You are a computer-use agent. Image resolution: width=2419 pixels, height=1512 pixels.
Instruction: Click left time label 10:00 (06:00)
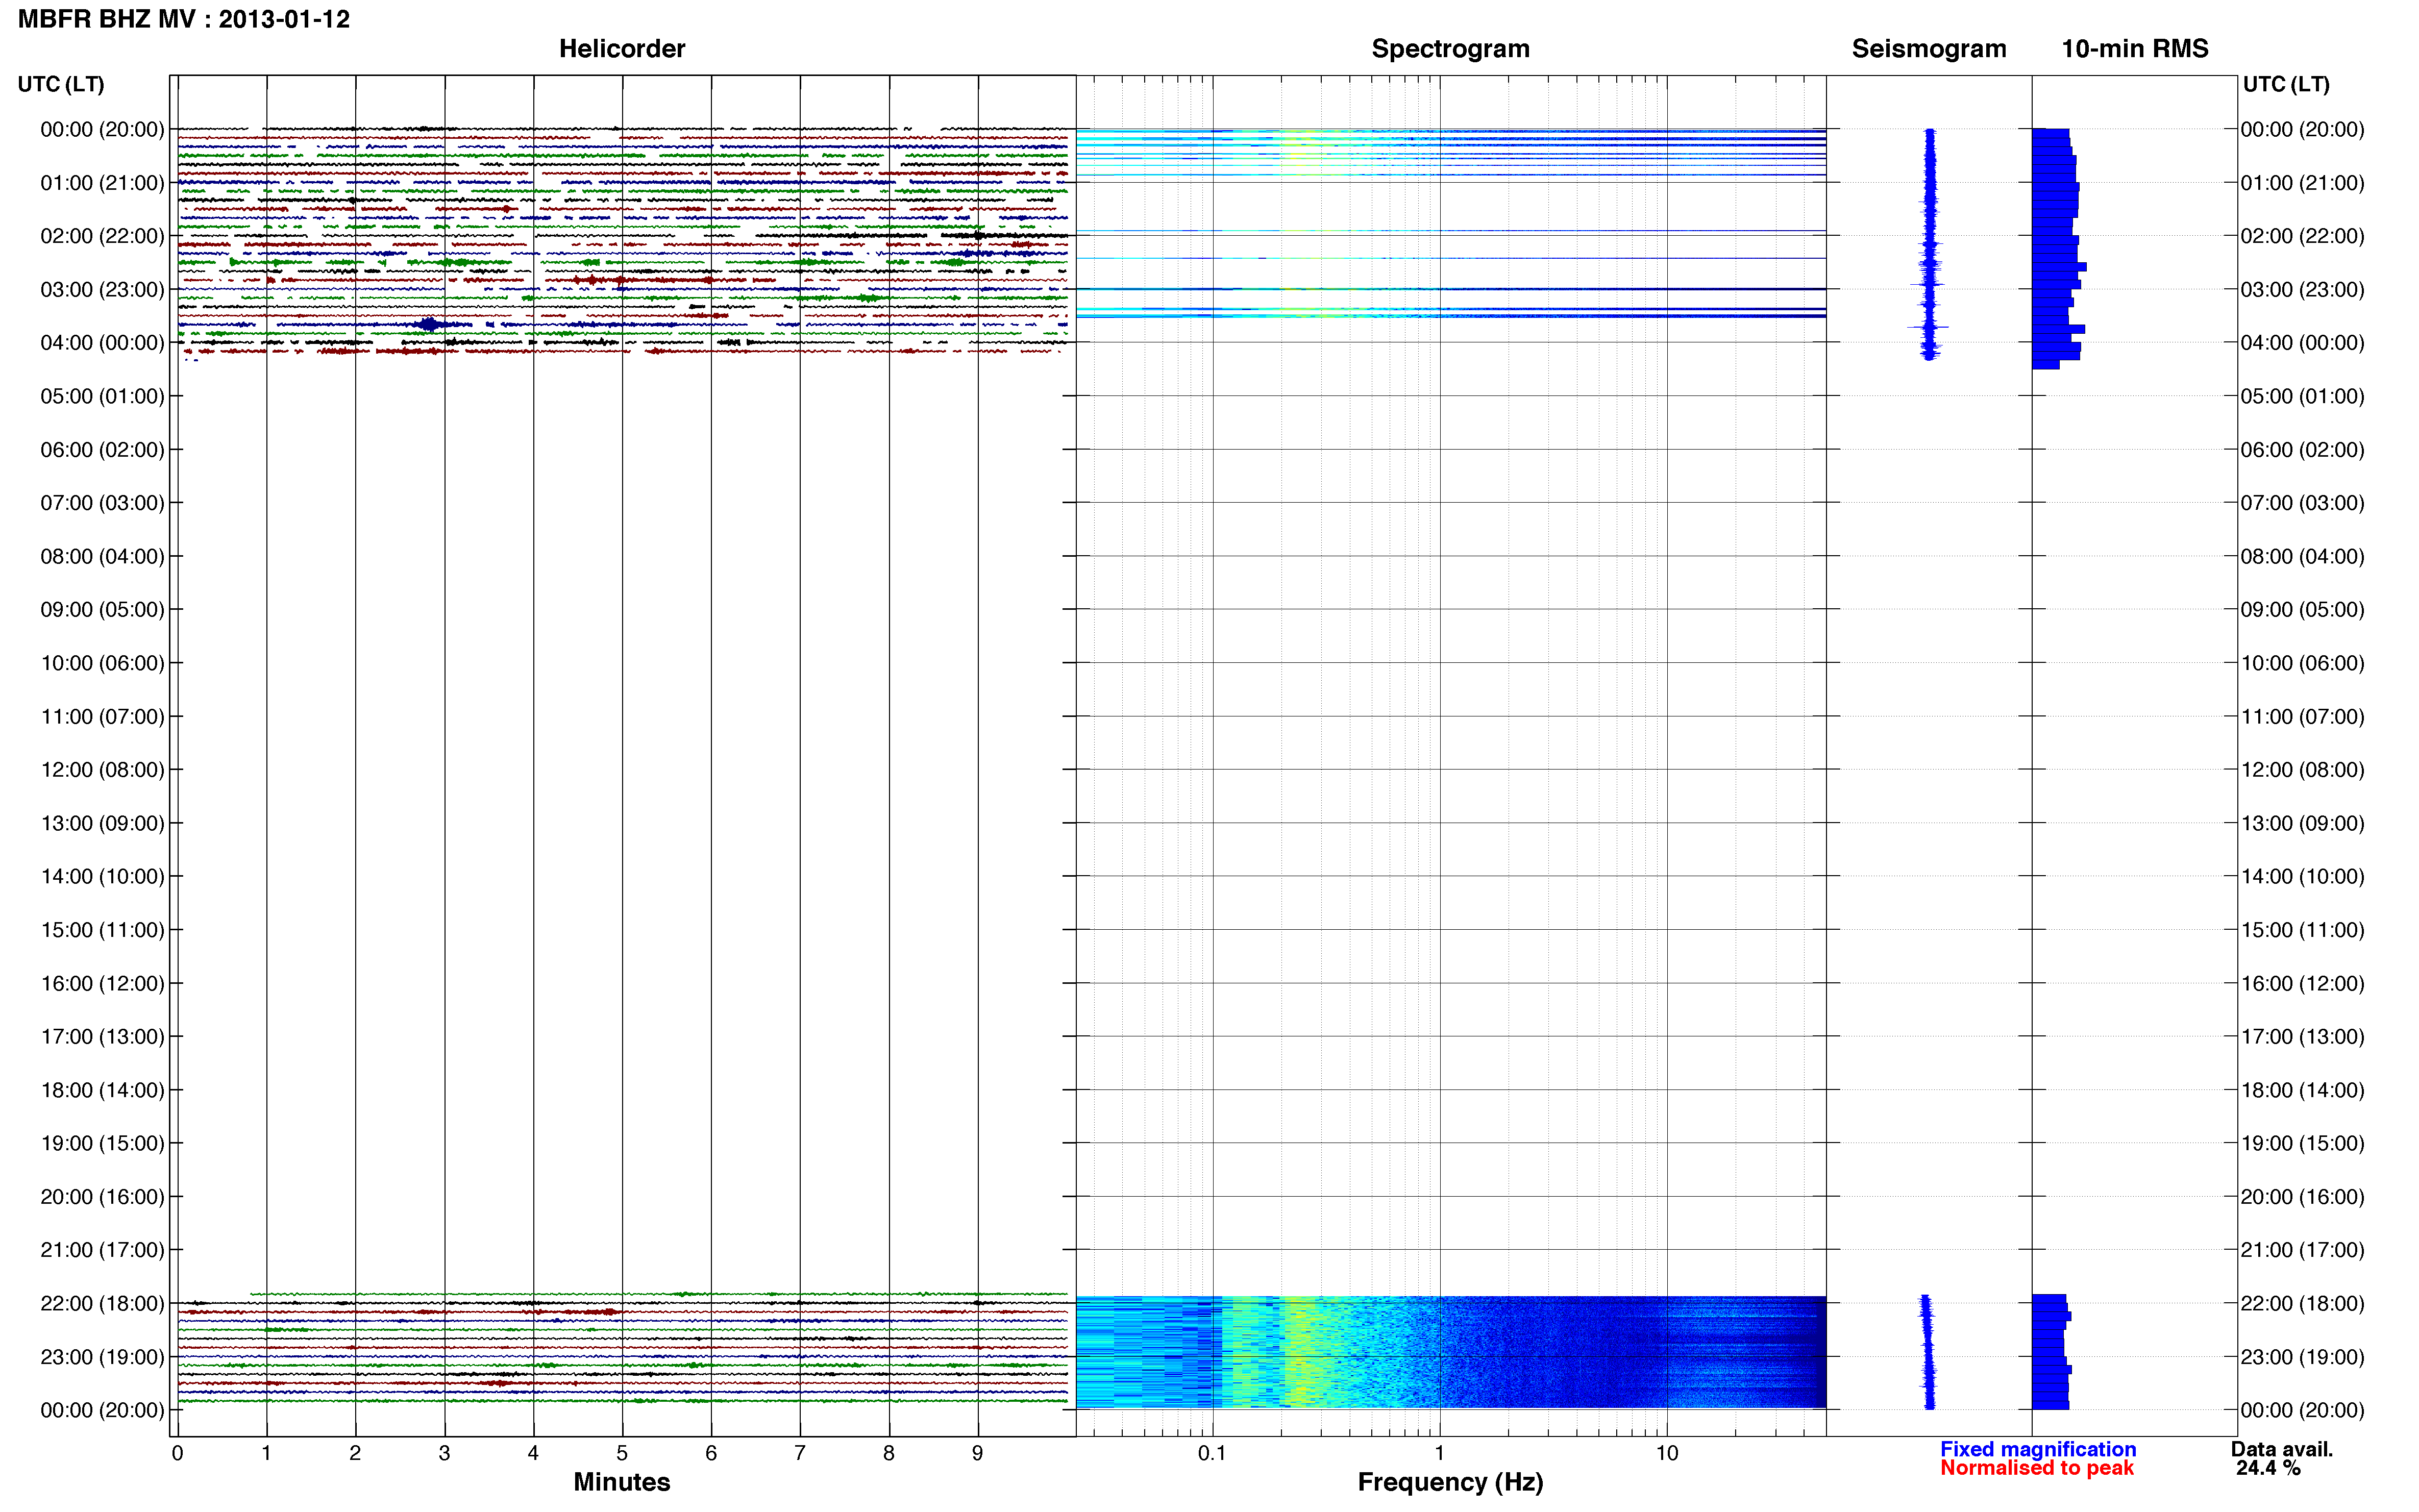pyautogui.click(x=102, y=663)
